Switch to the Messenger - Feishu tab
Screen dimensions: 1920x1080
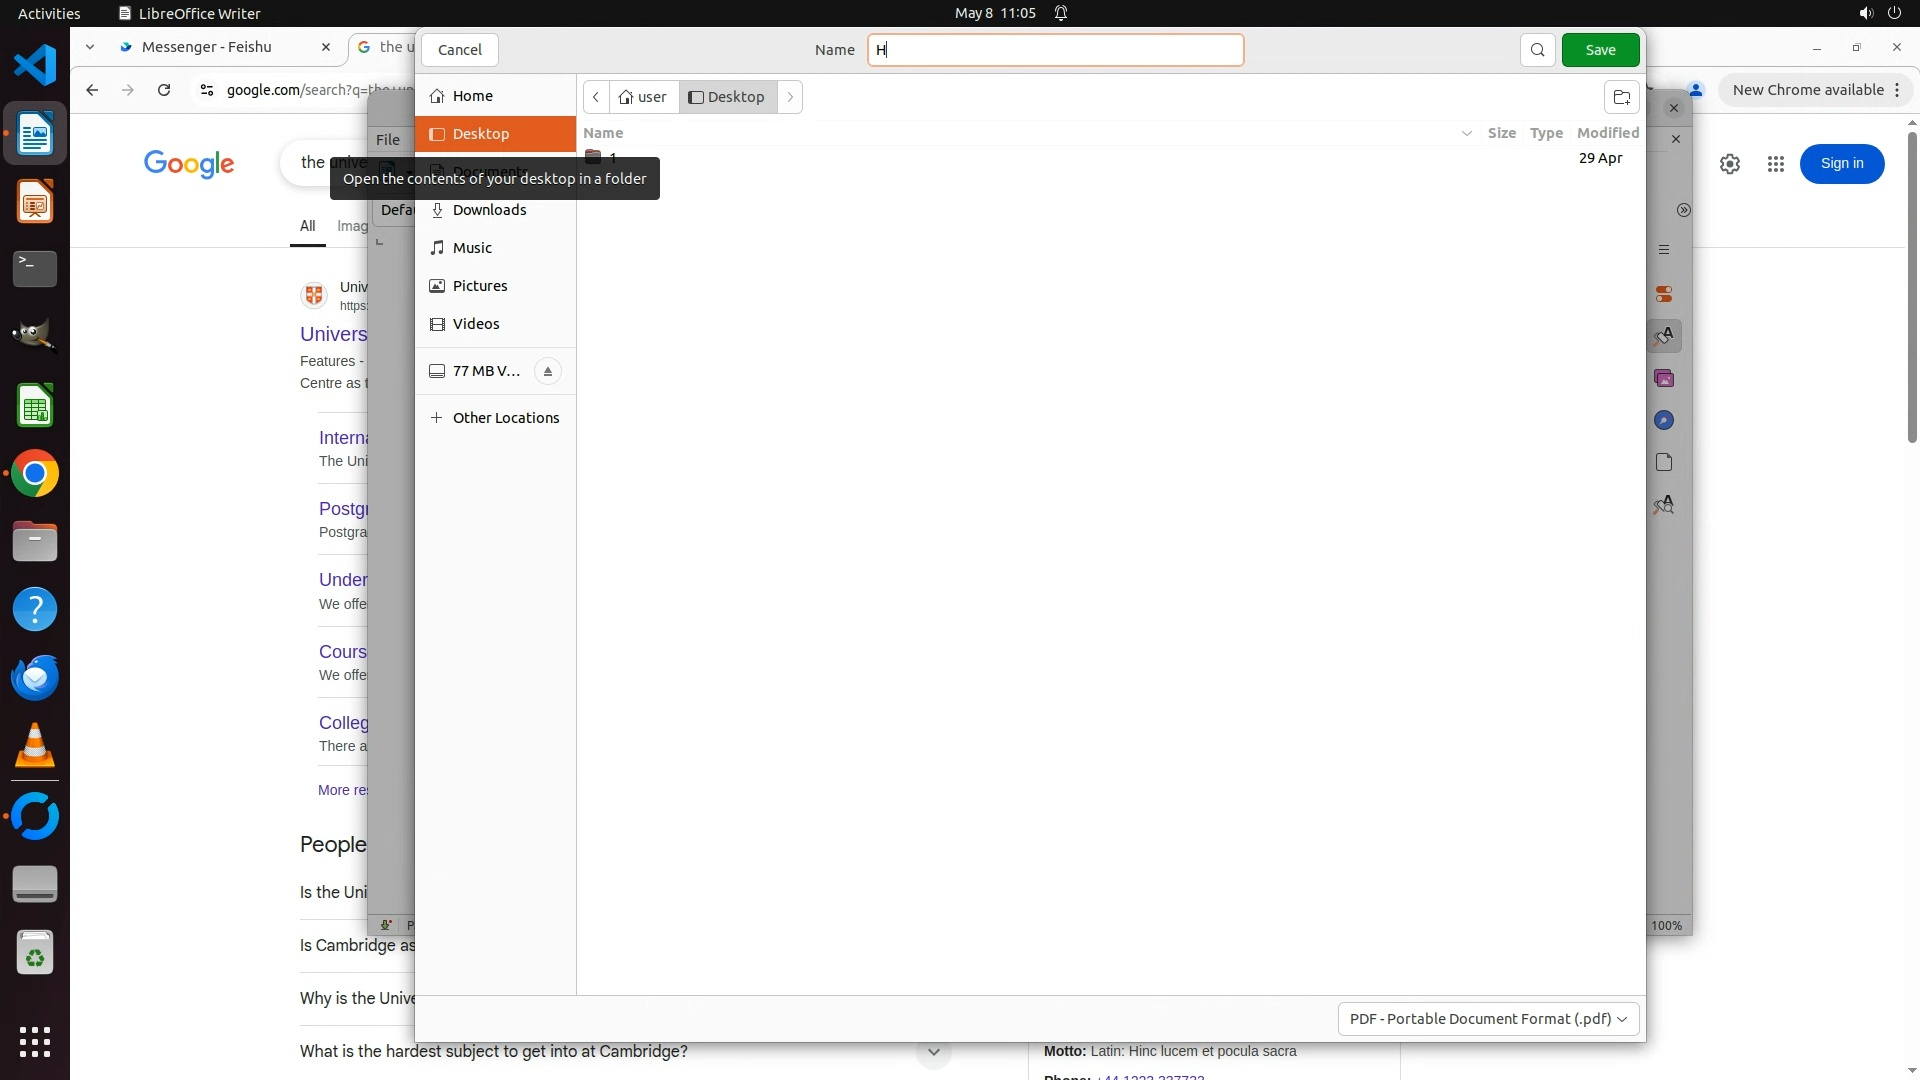(207, 47)
